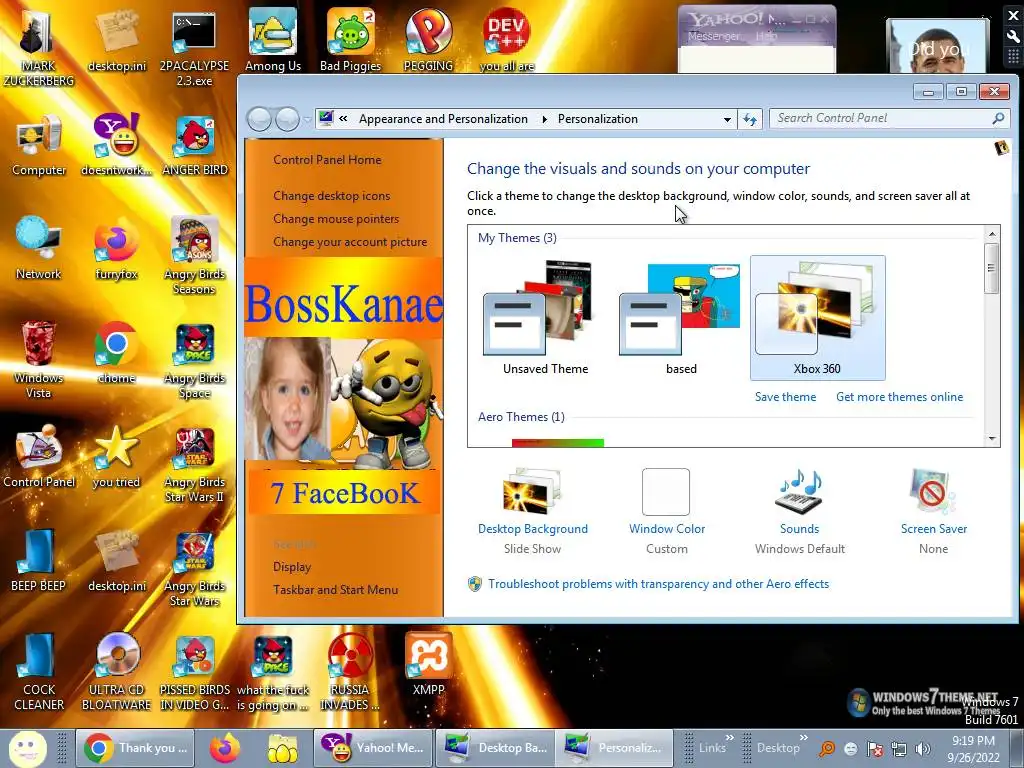Select the ULTRA CD BLOATWARE disc icon
Image resolution: width=1024 pixels, height=768 pixels.
[x=116, y=671]
